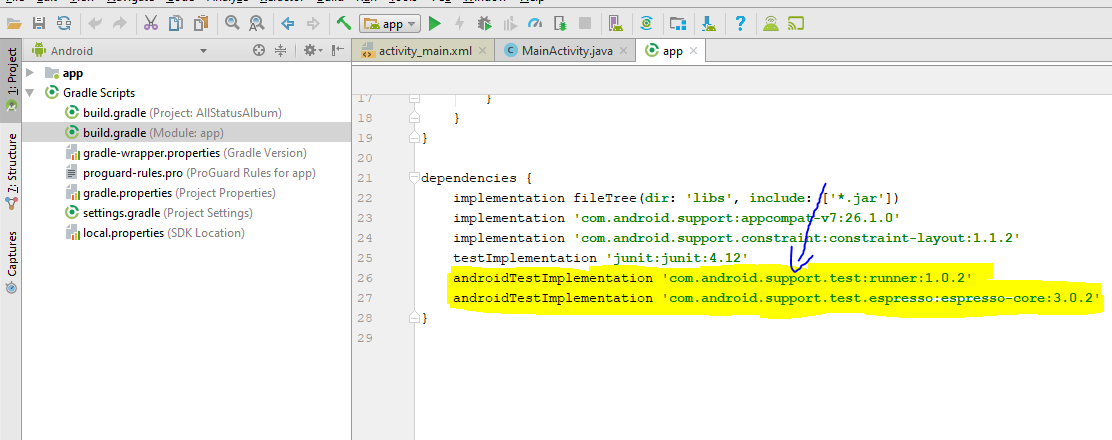Open gradle.properties (Project Properties)
1112x440 pixels.
179,192
